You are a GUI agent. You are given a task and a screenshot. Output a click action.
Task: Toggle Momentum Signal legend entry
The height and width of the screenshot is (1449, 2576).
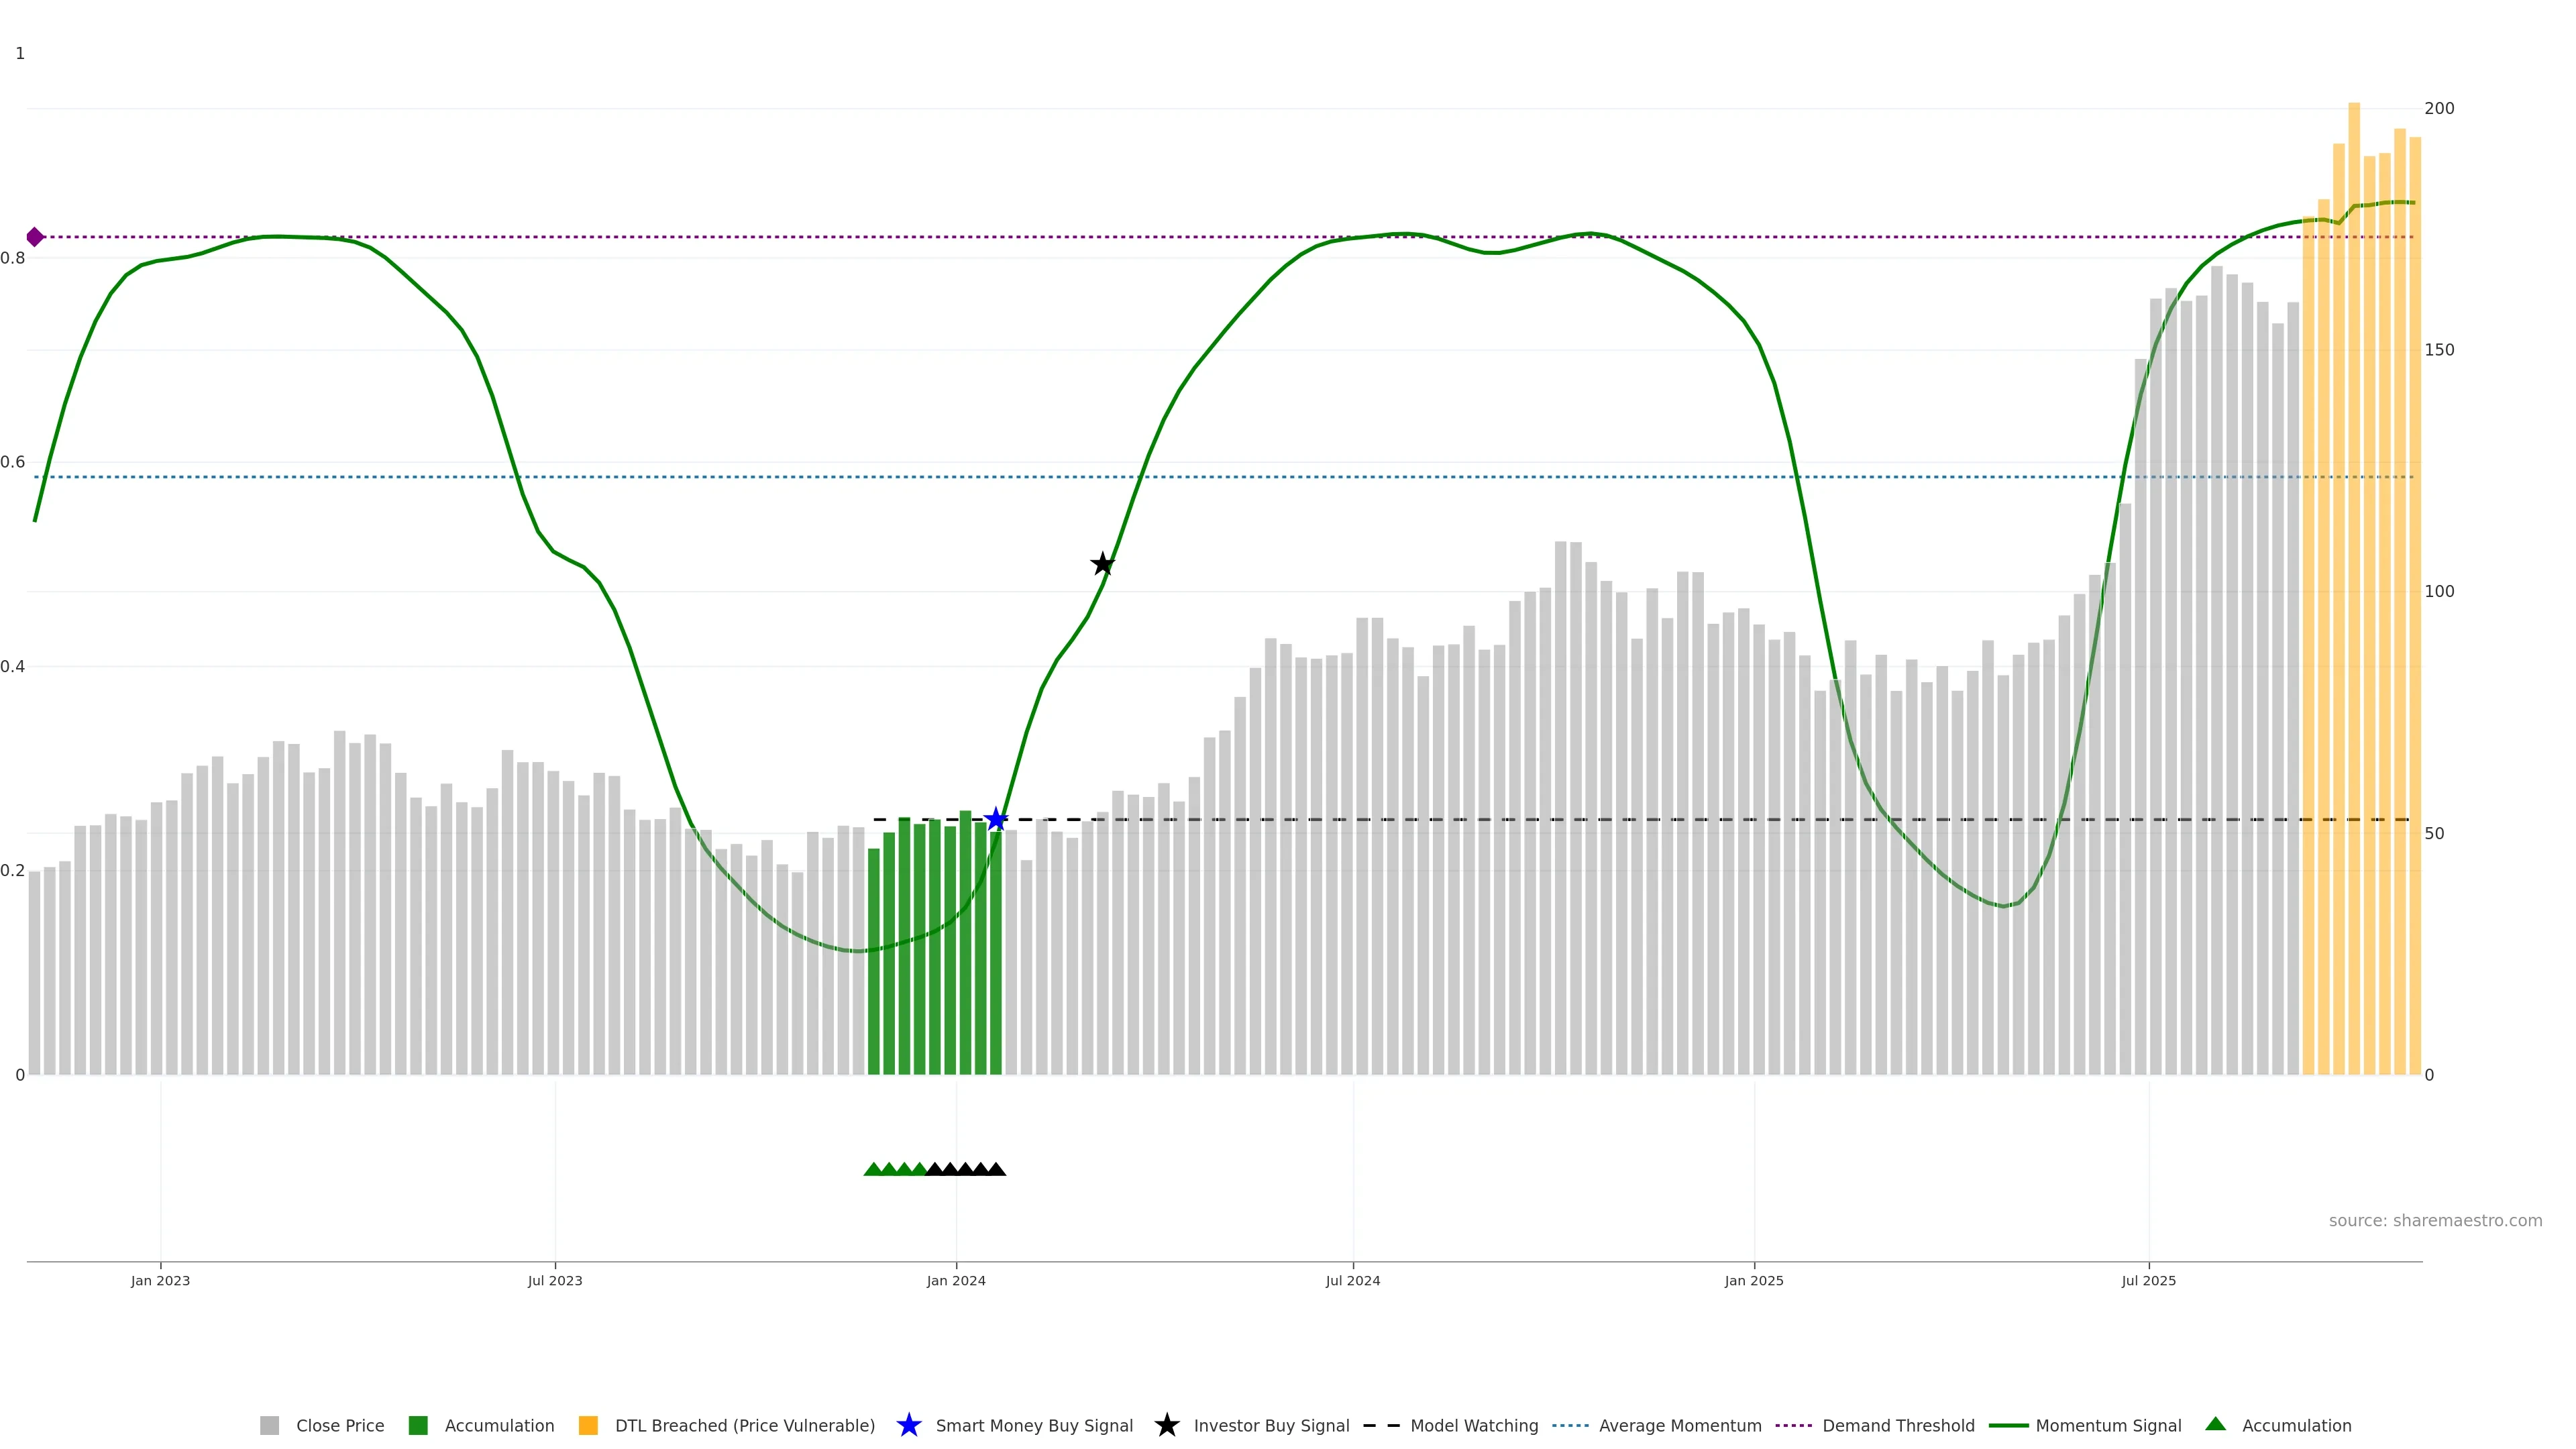click(2108, 1425)
